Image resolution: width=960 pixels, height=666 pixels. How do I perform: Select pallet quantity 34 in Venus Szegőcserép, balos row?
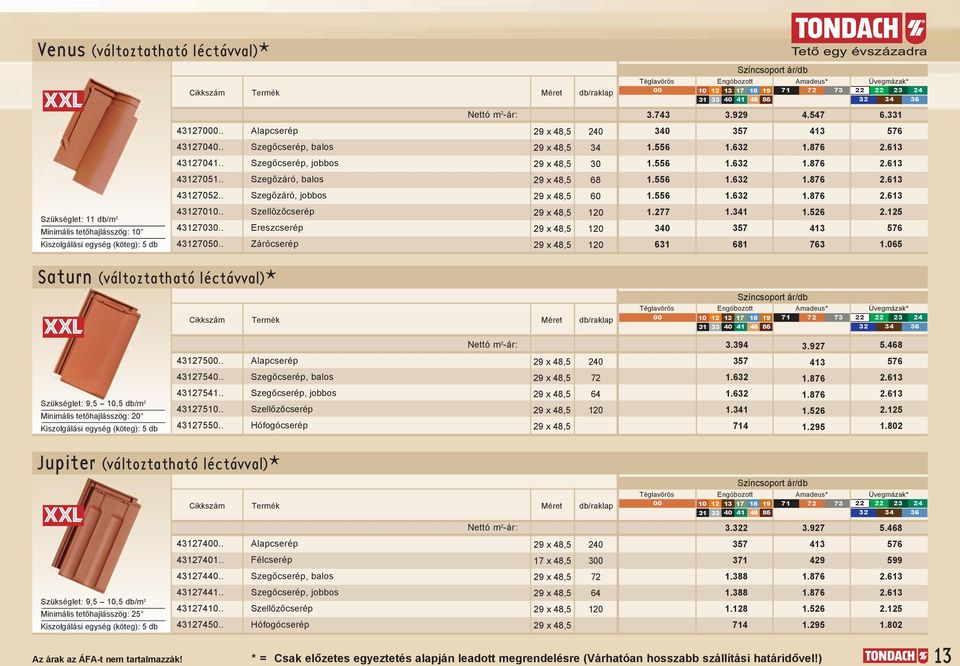pos(596,148)
